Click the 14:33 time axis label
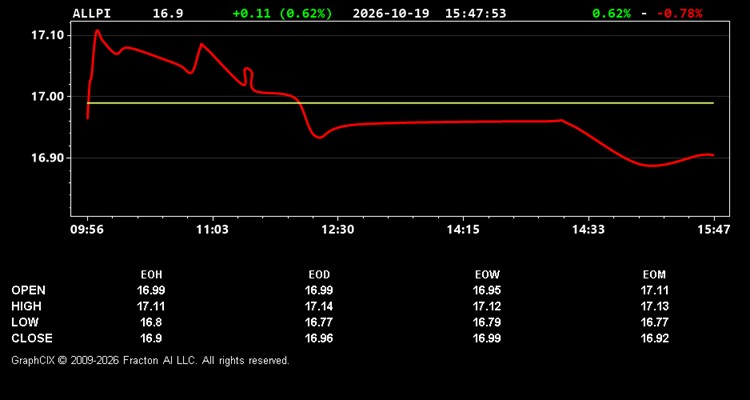750x400 pixels. click(588, 230)
